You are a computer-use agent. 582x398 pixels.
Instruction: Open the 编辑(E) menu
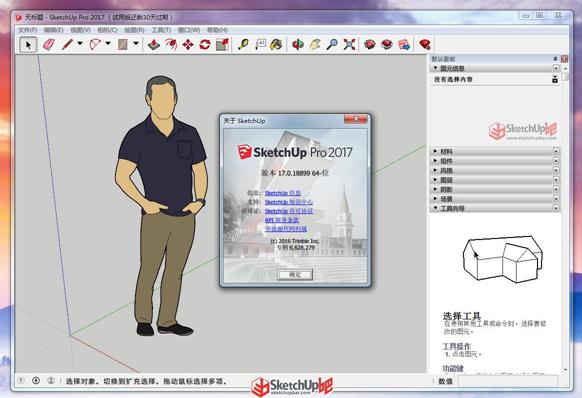click(x=53, y=30)
